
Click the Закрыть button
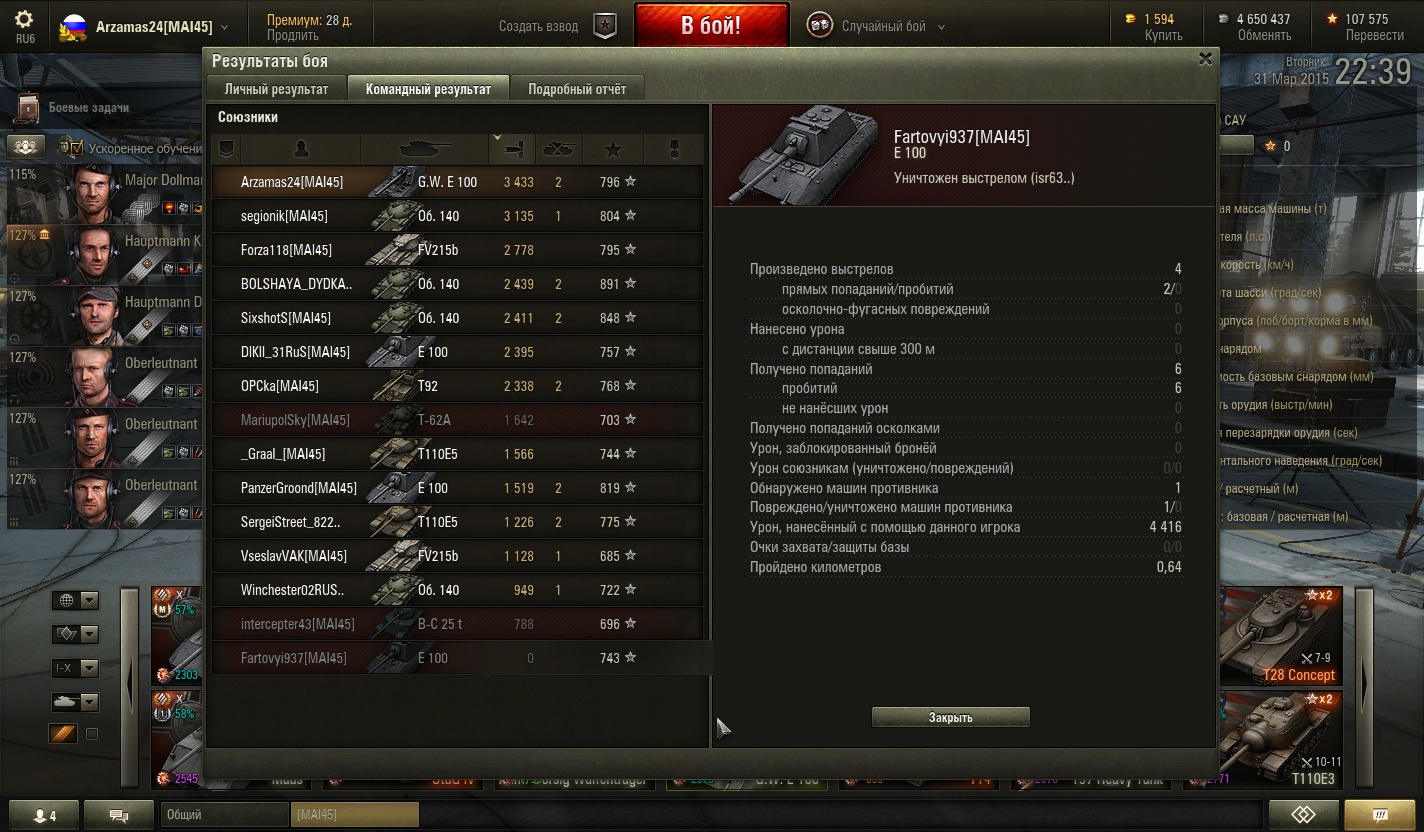click(x=950, y=717)
